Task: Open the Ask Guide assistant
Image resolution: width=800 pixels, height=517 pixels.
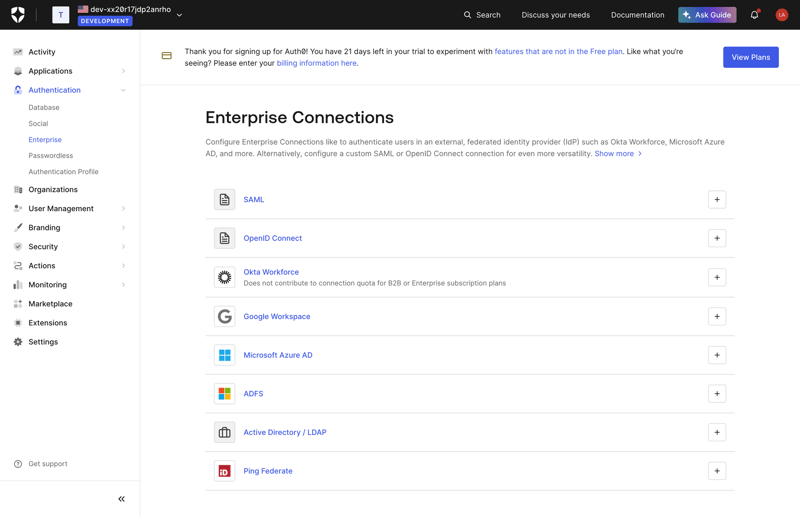Action: click(707, 15)
